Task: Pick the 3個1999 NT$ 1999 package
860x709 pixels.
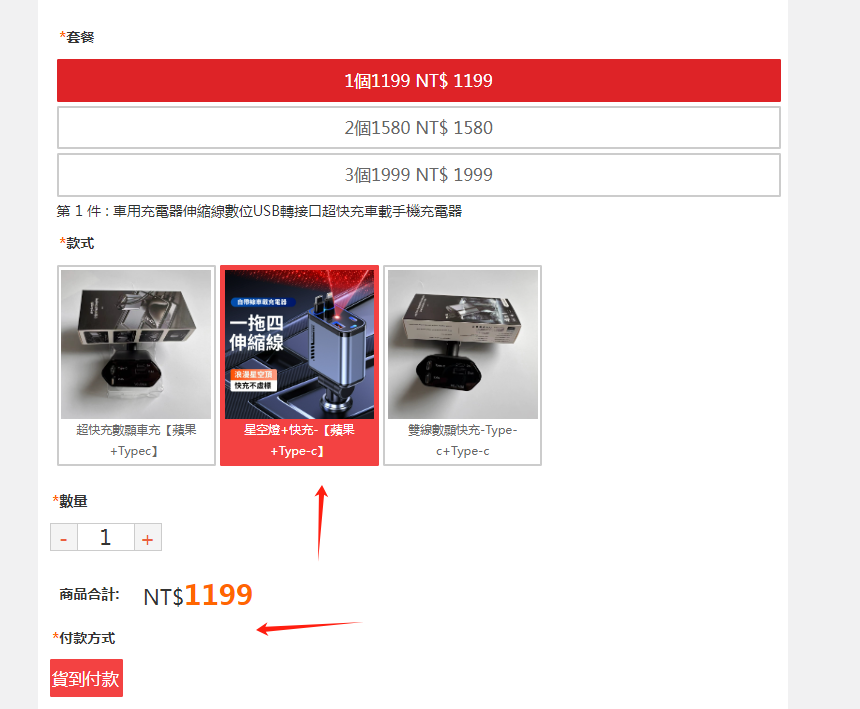Action: (x=418, y=175)
